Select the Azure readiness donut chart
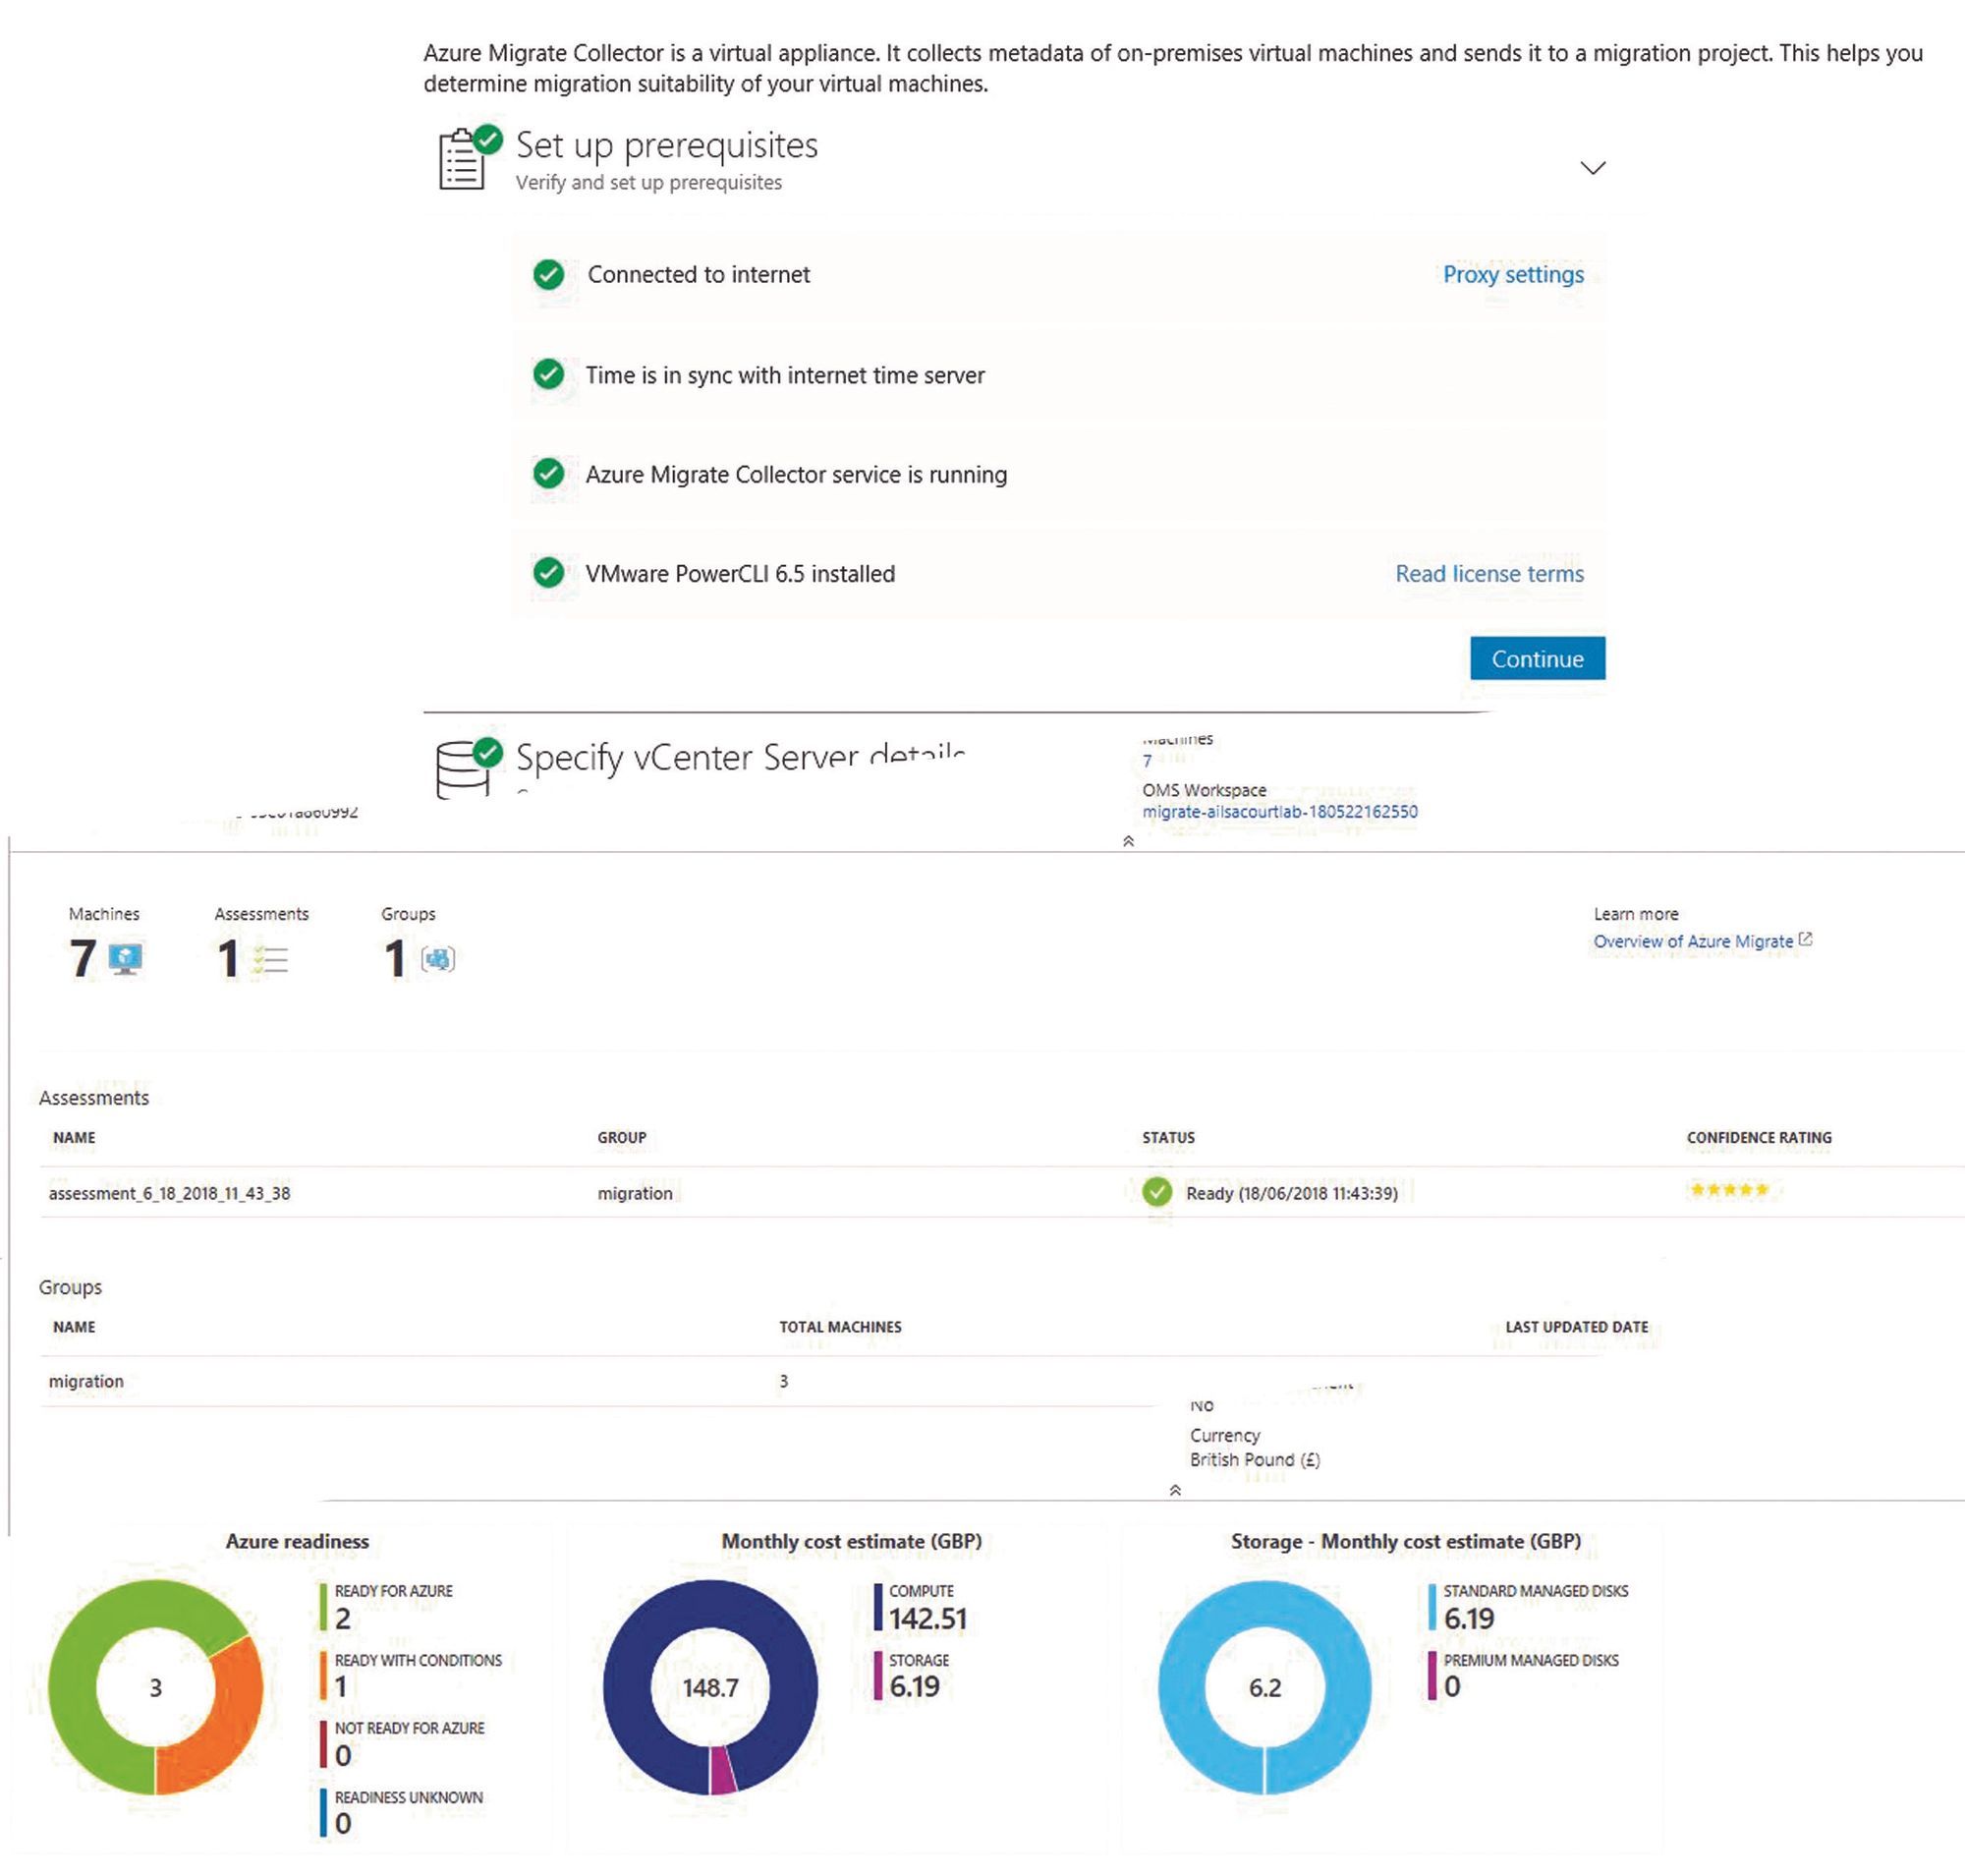1965x1876 pixels. point(155,1688)
